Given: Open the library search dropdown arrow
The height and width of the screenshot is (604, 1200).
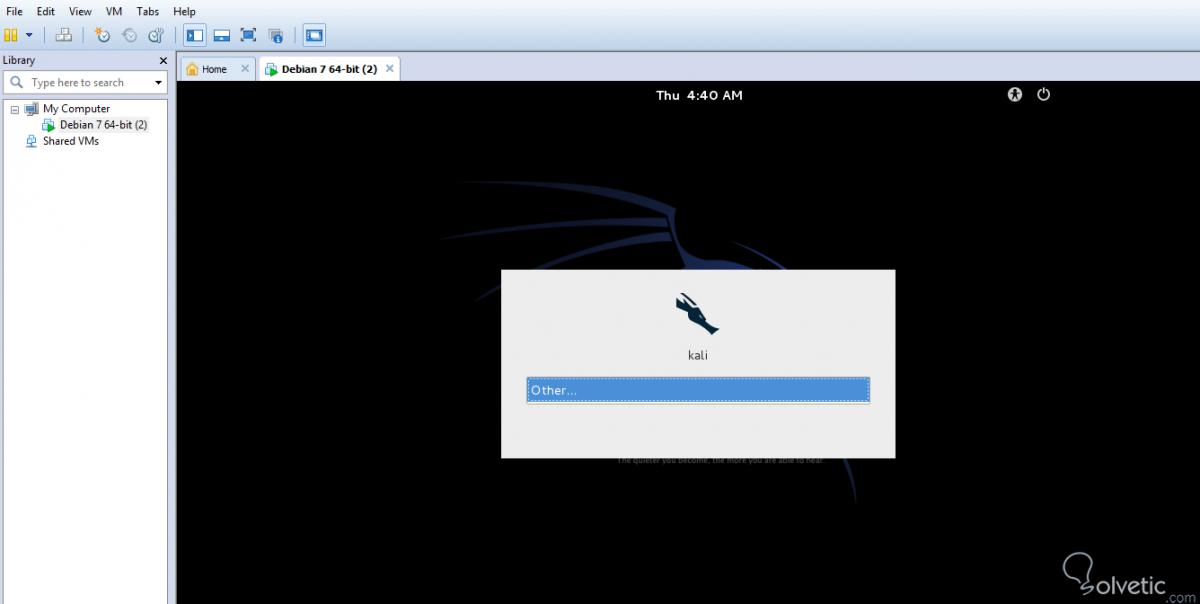Looking at the screenshot, I should click(158, 83).
